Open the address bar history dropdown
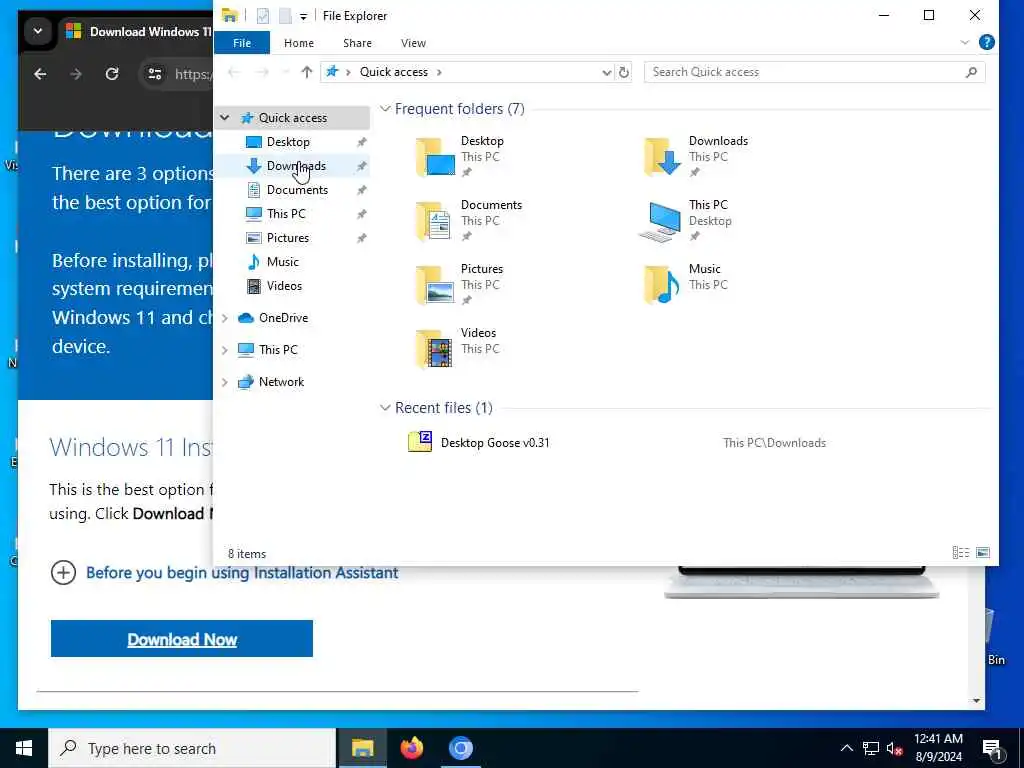 click(x=606, y=72)
